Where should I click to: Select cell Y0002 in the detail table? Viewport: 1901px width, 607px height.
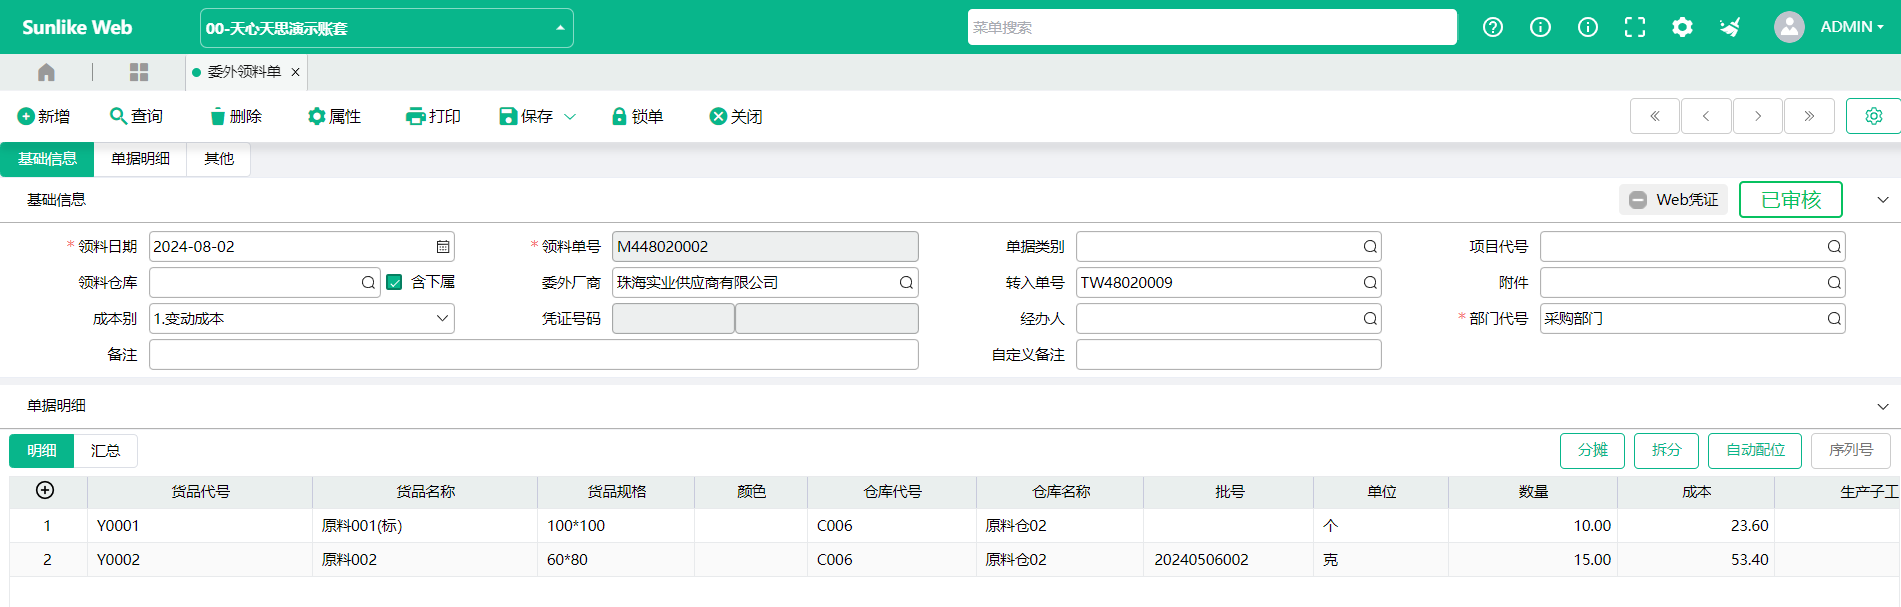pos(200,560)
